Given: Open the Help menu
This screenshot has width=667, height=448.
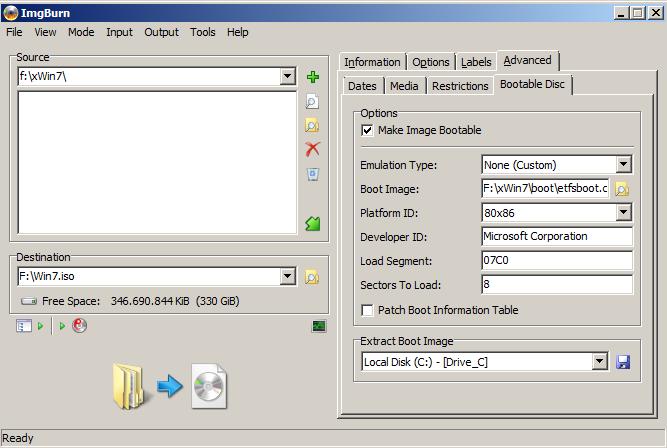Looking at the screenshot, I should pos(237,32).
